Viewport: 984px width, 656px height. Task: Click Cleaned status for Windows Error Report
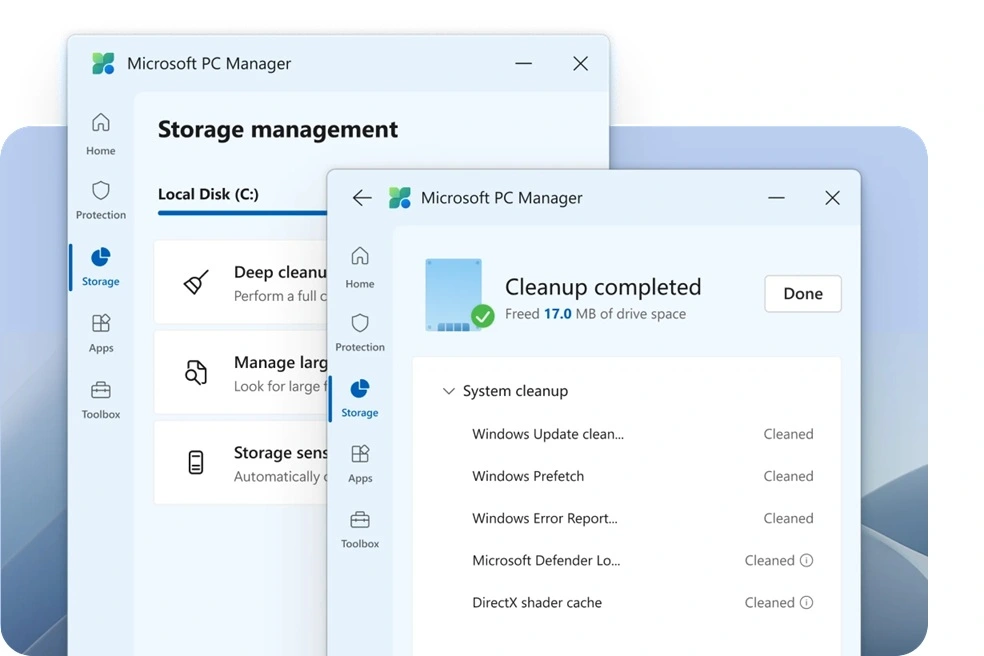[x=788, y=518]
